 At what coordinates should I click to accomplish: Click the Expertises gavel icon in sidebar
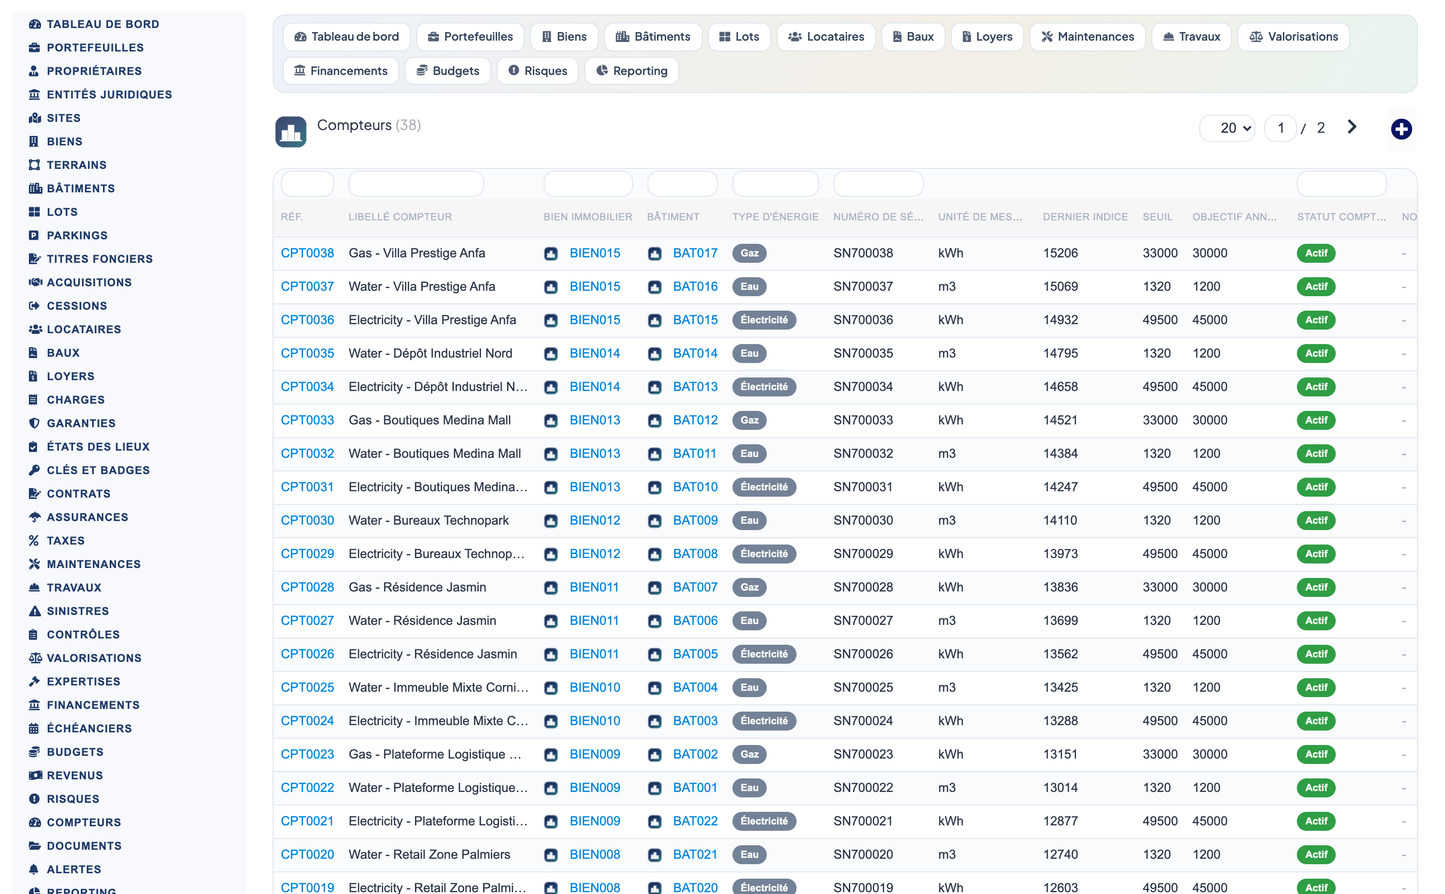point(35,682)
